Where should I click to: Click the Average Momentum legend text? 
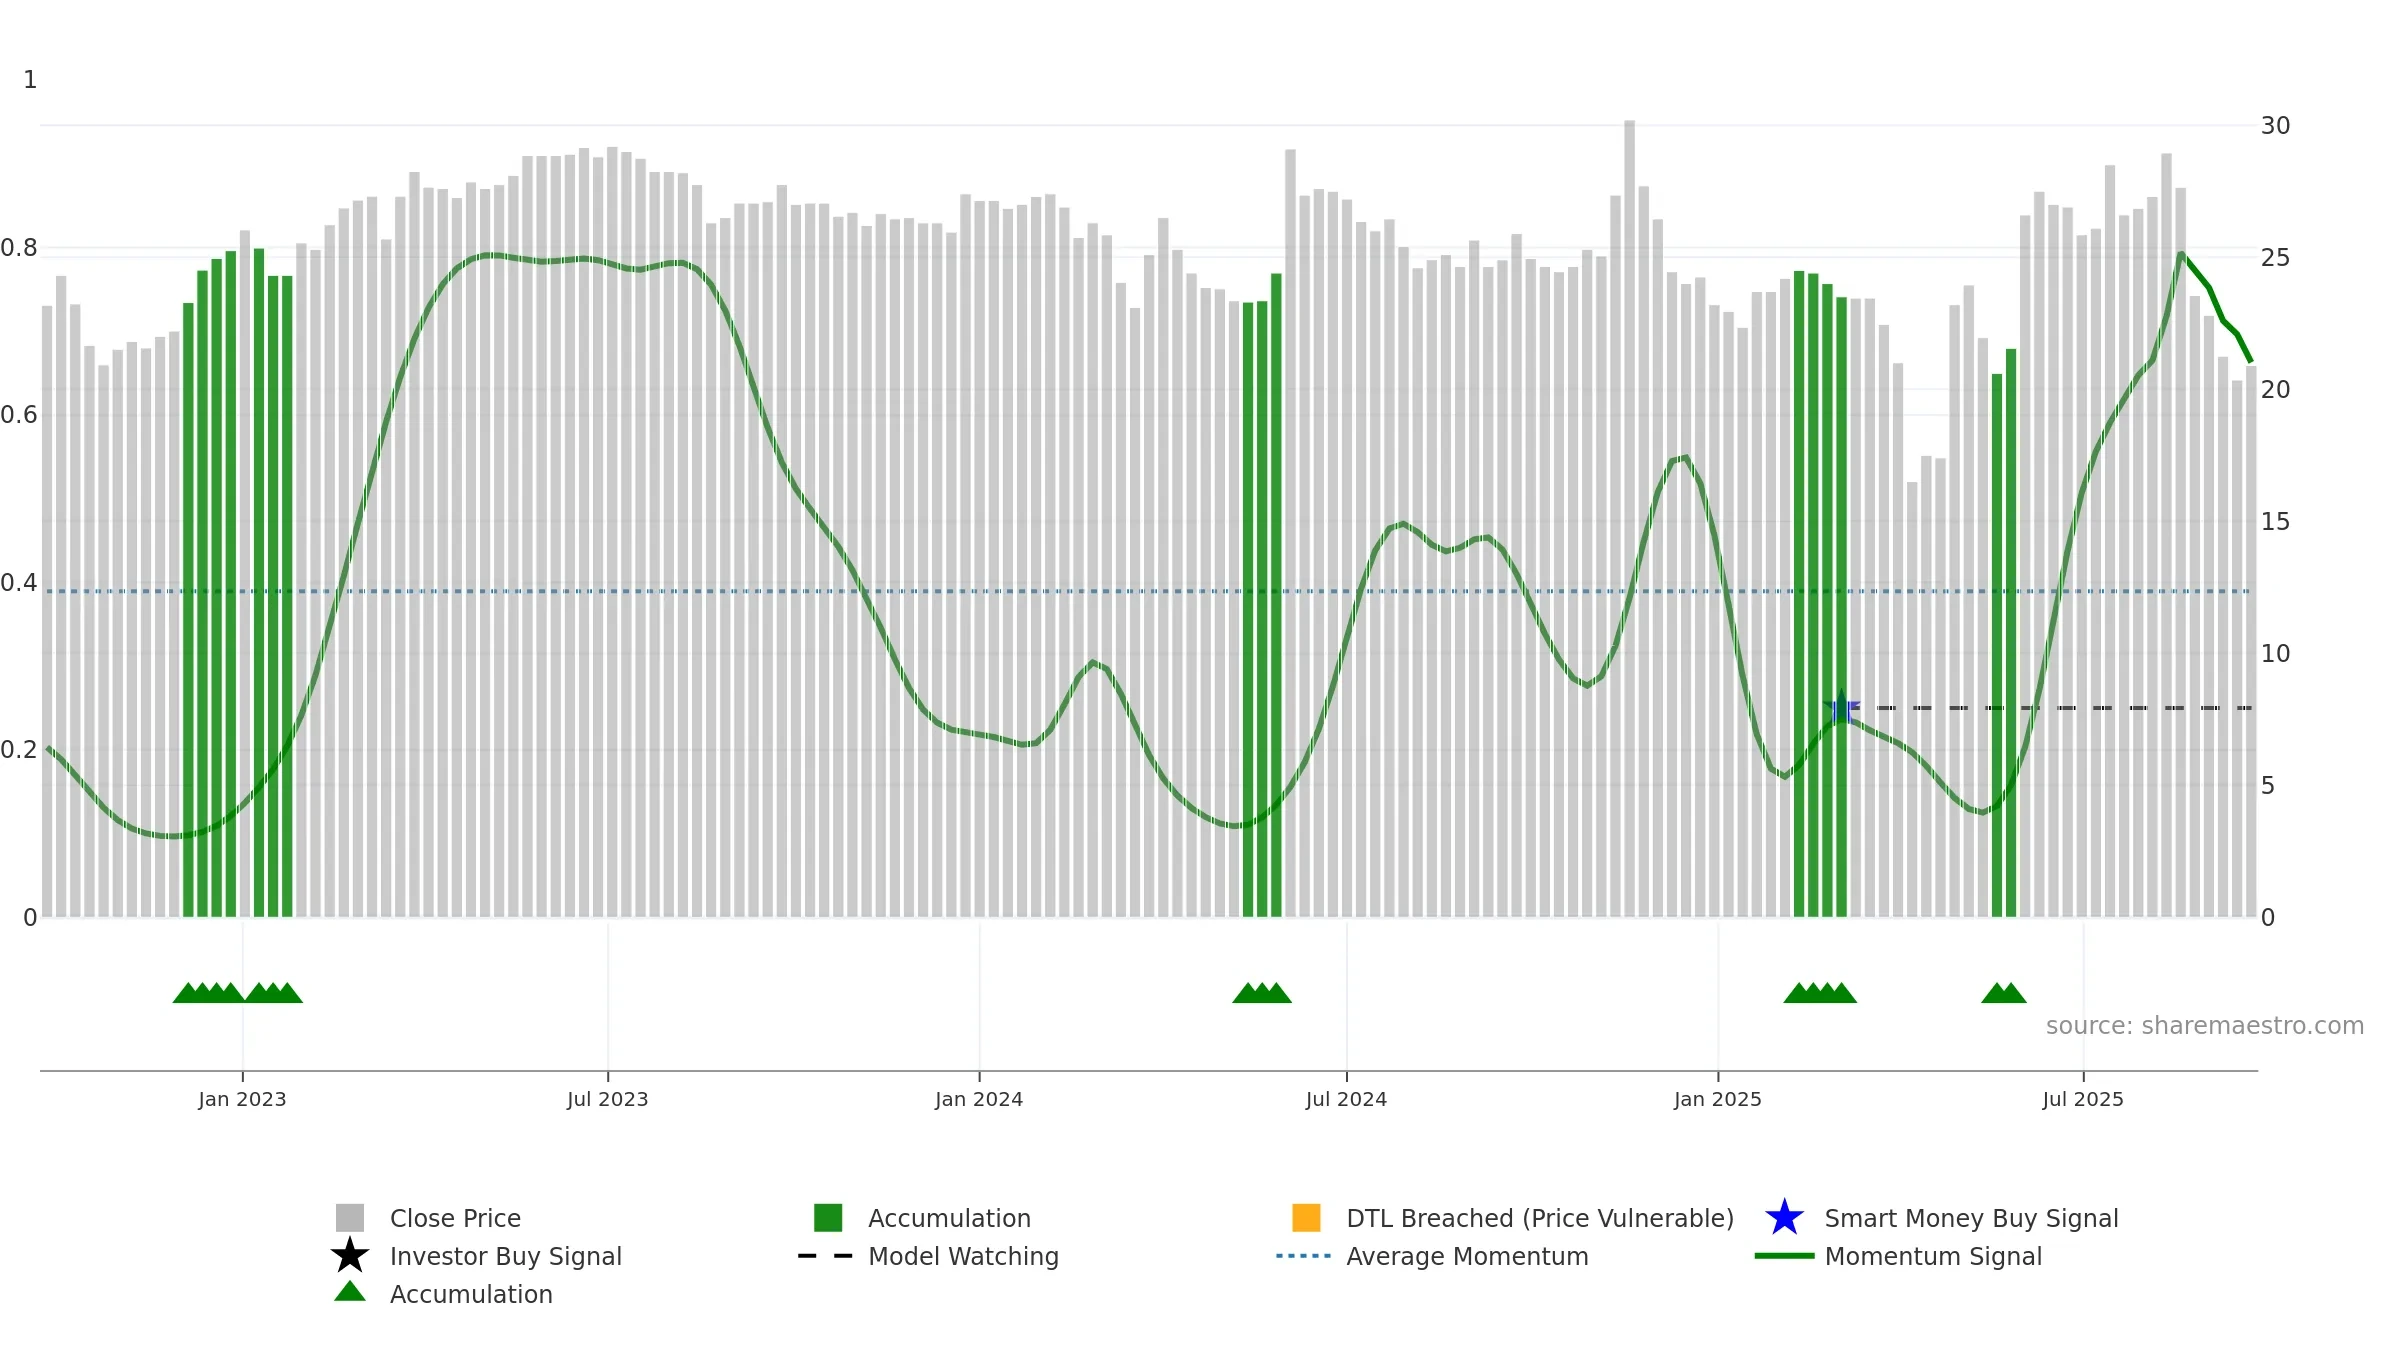[x=1467, y=1257]
